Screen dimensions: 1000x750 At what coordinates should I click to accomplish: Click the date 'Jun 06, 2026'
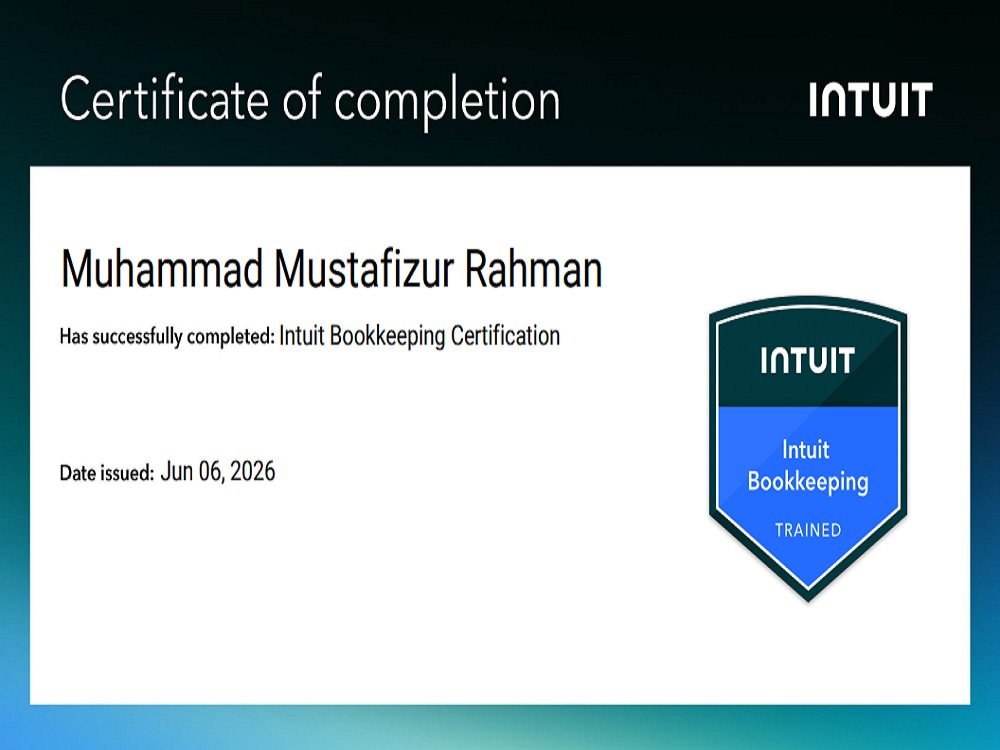(x=217, y=471)
